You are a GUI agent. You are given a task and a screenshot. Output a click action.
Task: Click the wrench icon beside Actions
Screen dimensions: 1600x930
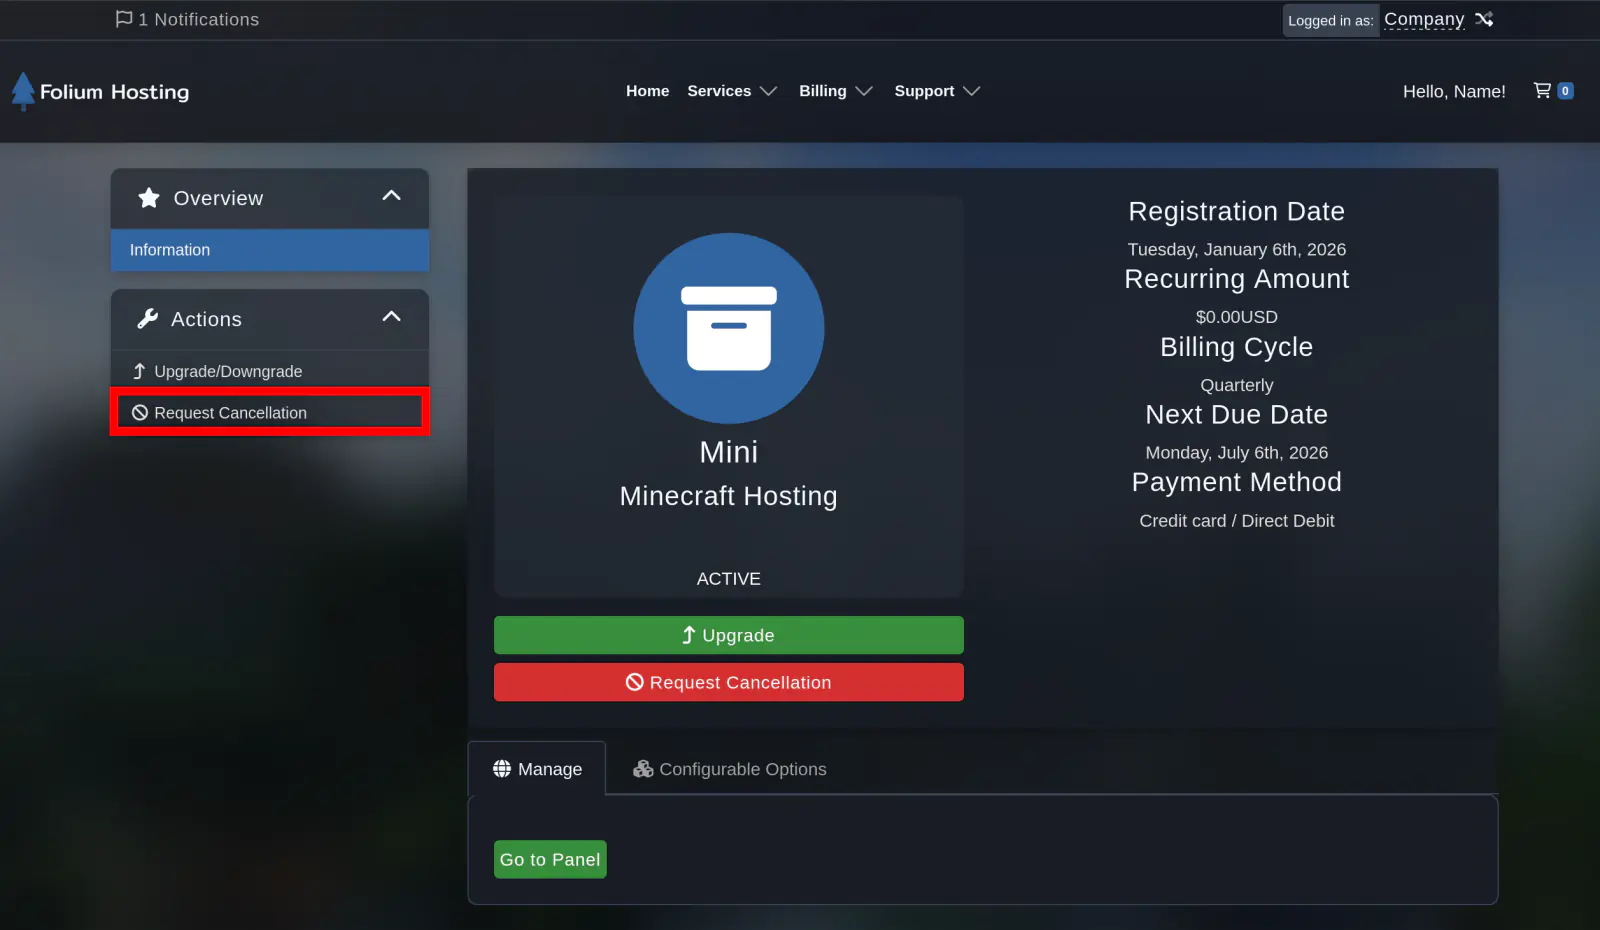point(148,319)
